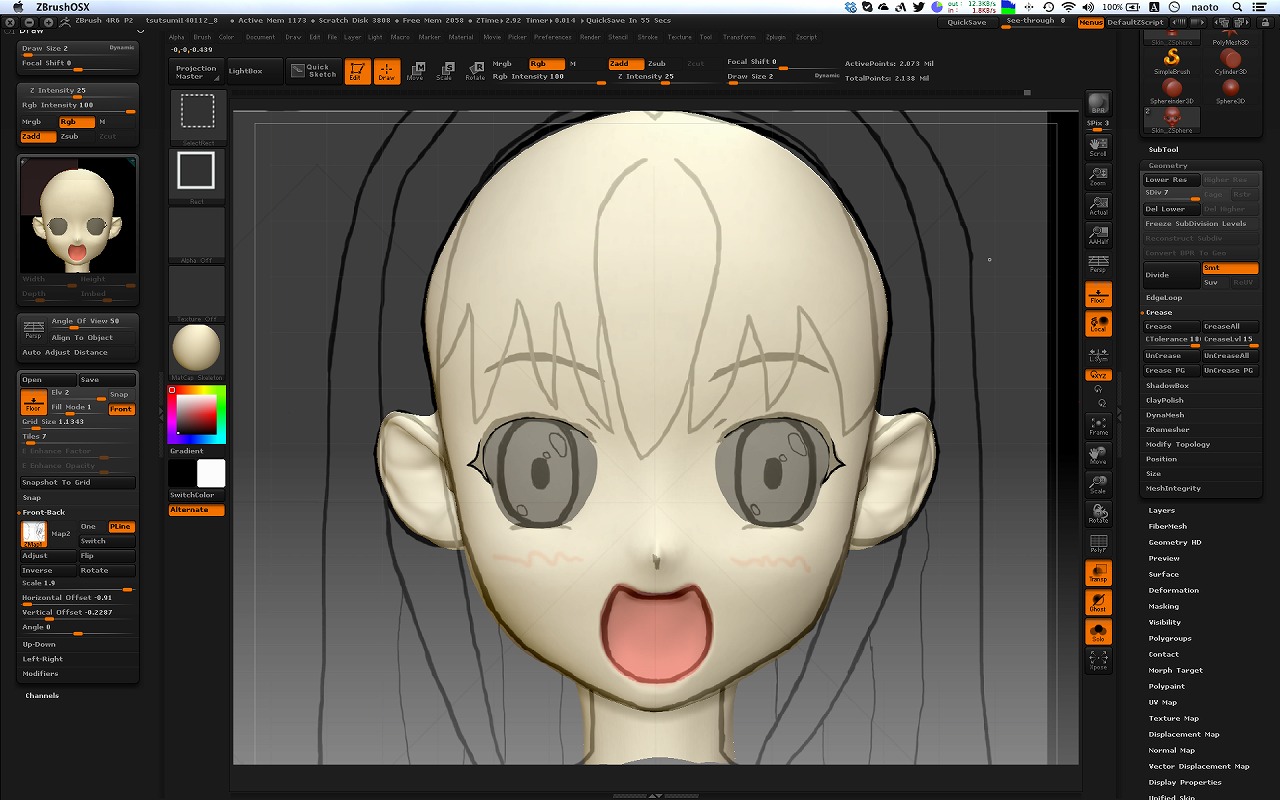Toggle Persp icon in right shelf

point(1098,264)
